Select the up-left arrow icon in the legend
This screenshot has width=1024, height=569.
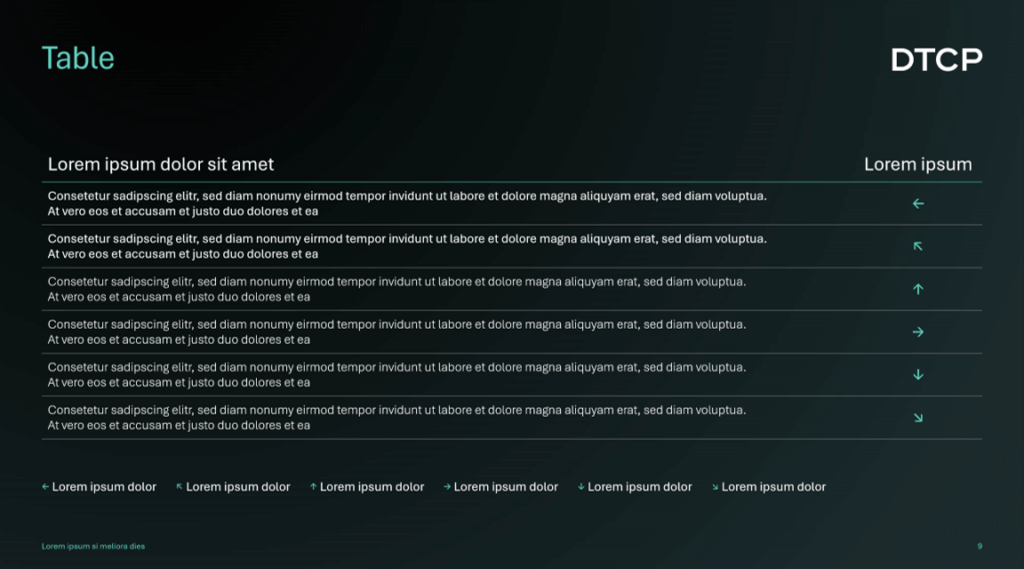[x=179, y=487]
